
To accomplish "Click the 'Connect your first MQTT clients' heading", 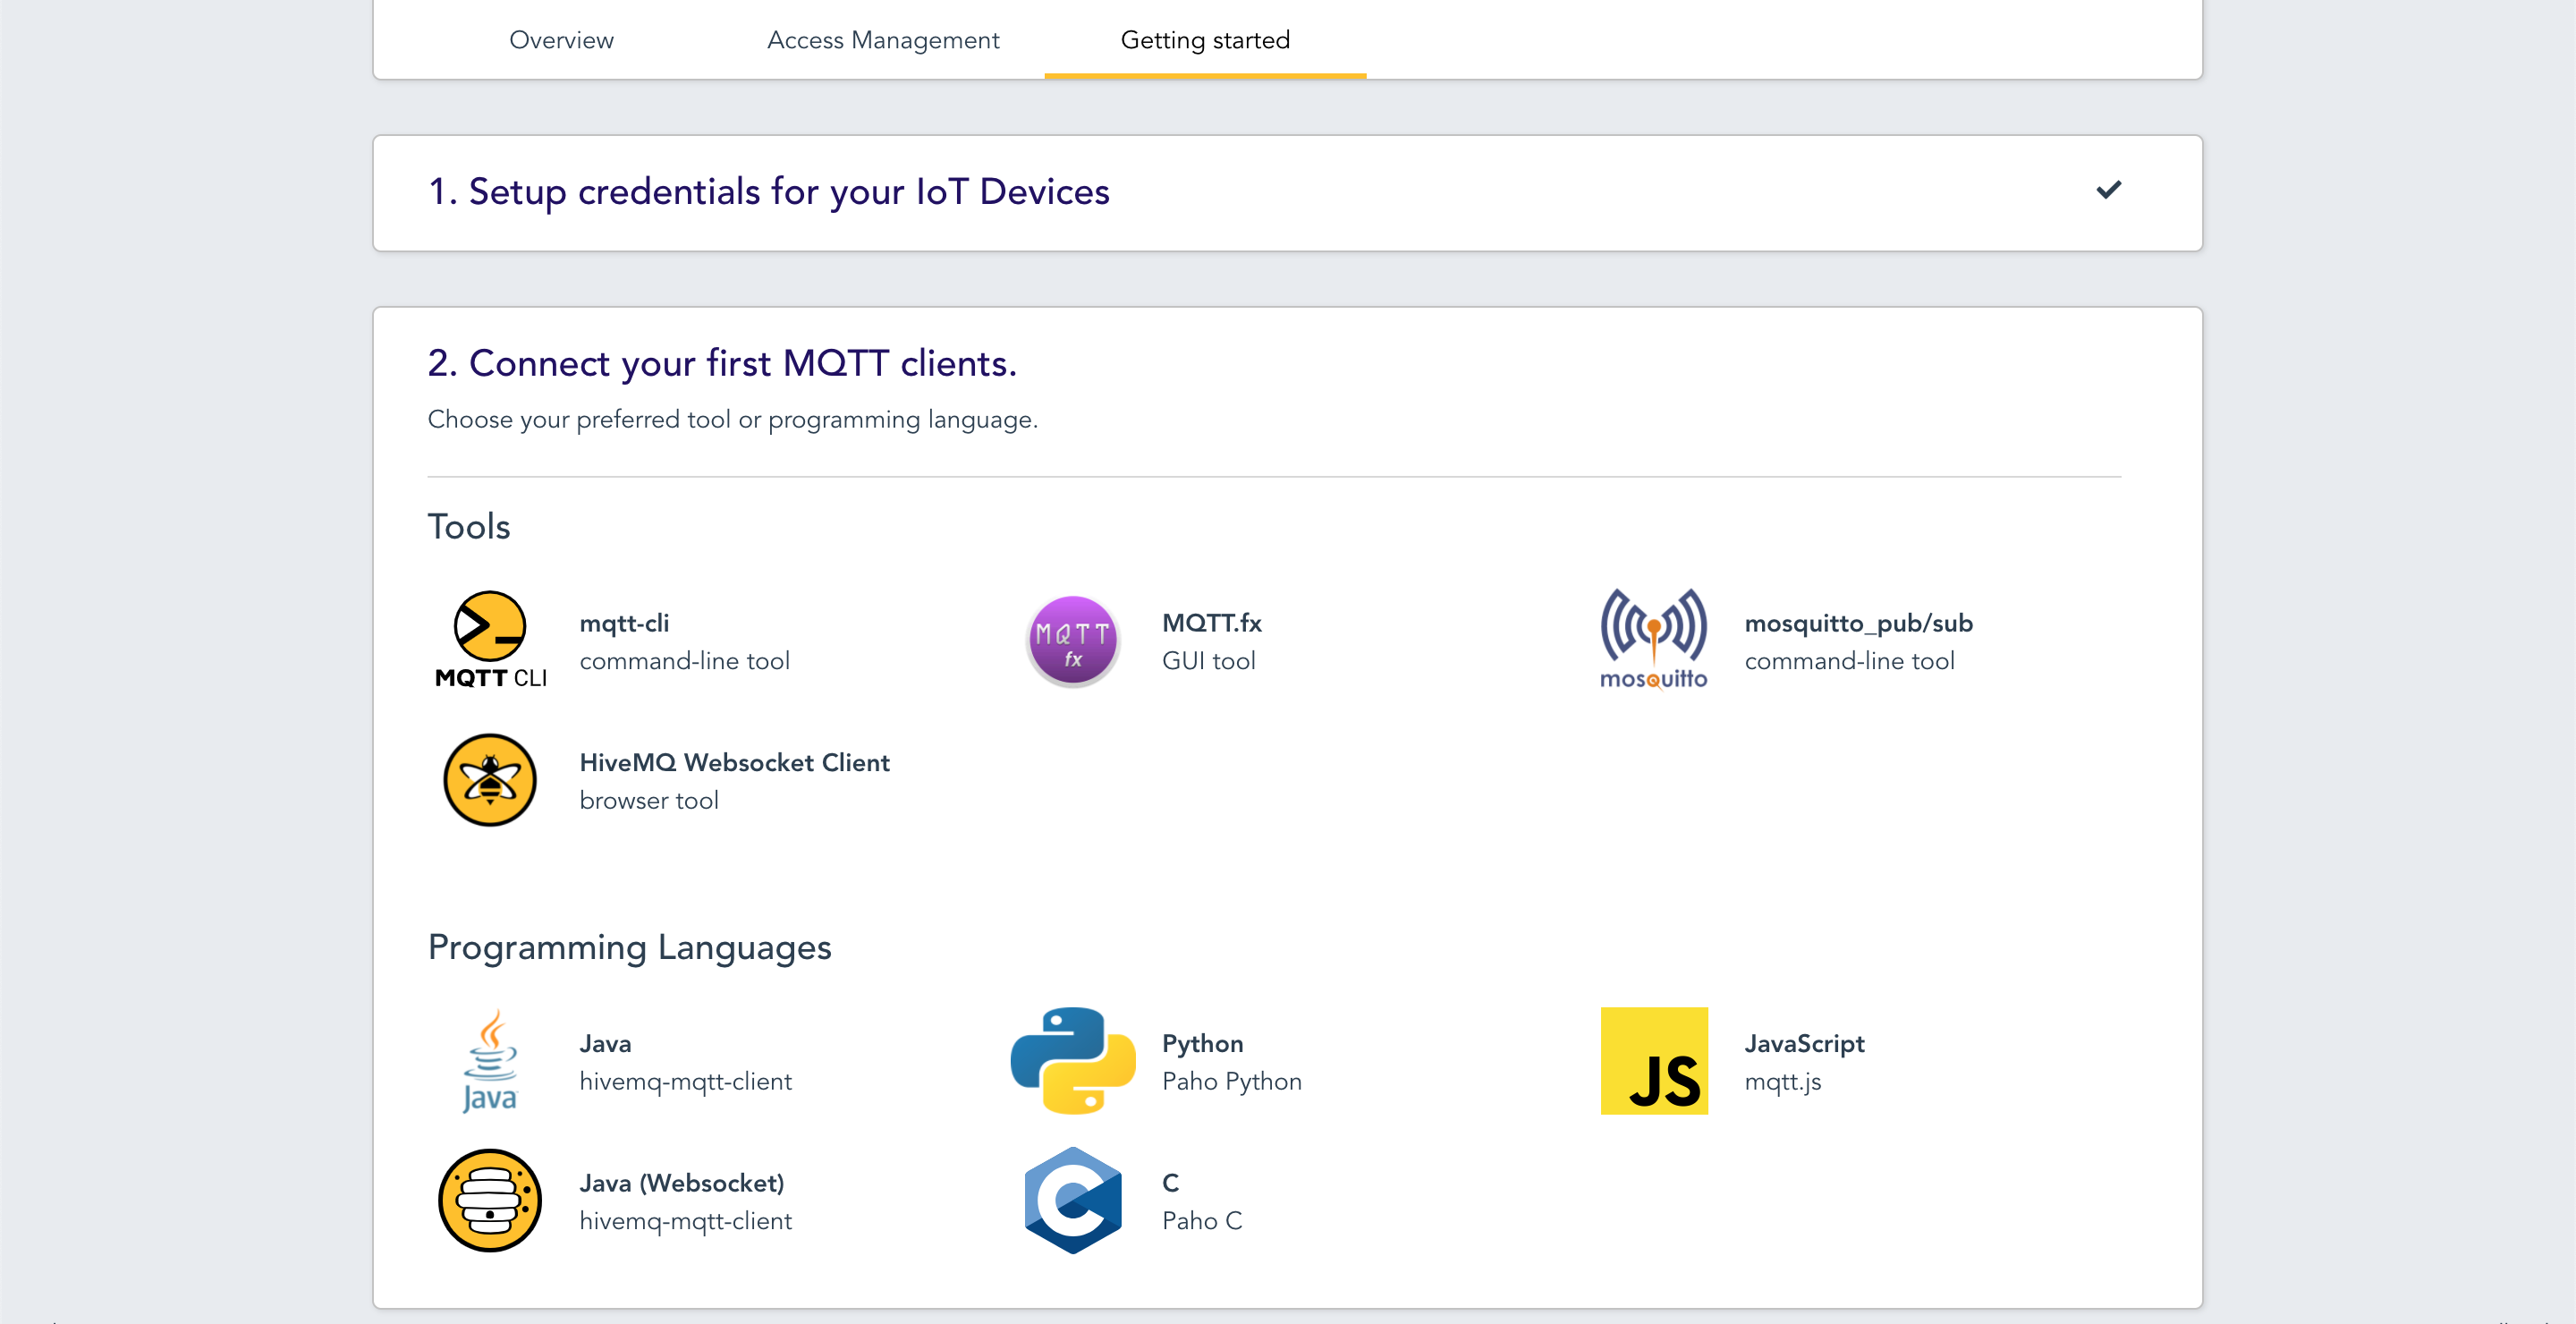I will pyautogui.click(x=722, y=363).
